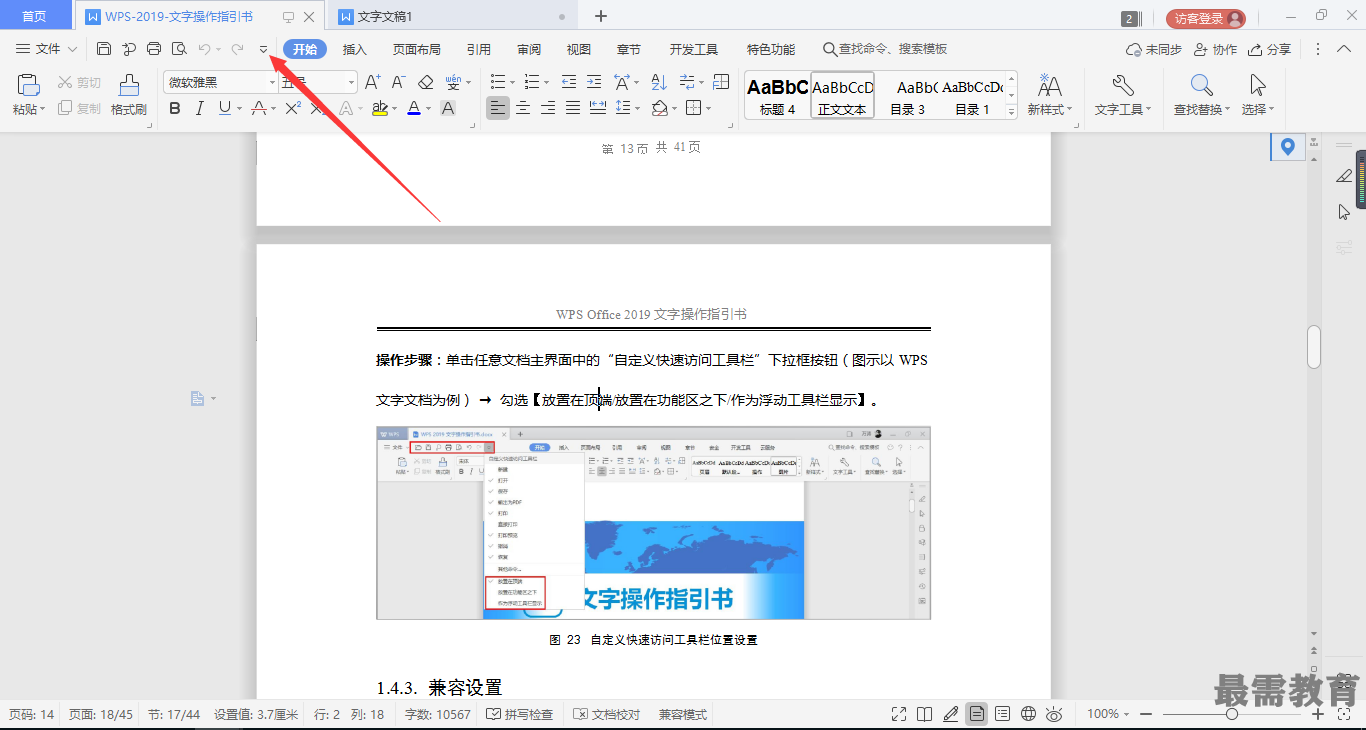The image size is (1366, 730).
Task: Click the Export to PDF icon
Action: point(129,48)
